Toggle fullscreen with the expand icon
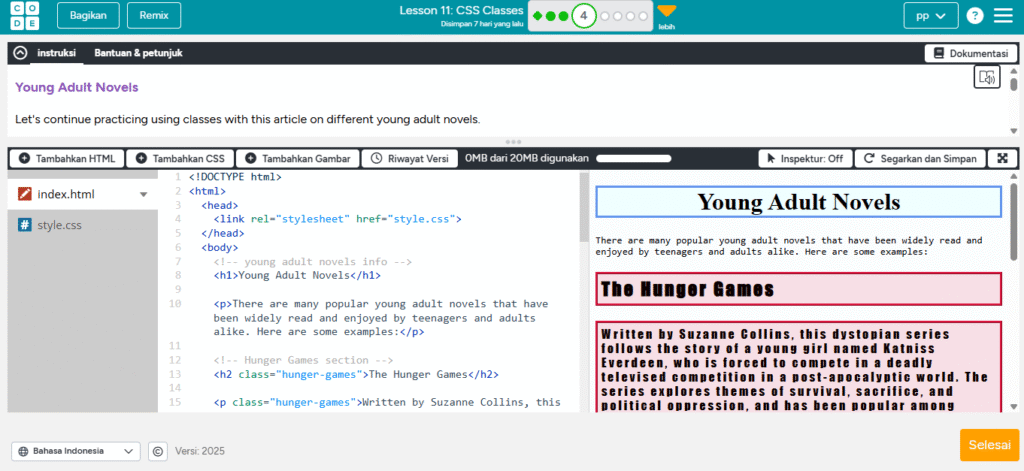Image resolution: width=1024 pixels, height=471 pixels. pos(1002,158)
